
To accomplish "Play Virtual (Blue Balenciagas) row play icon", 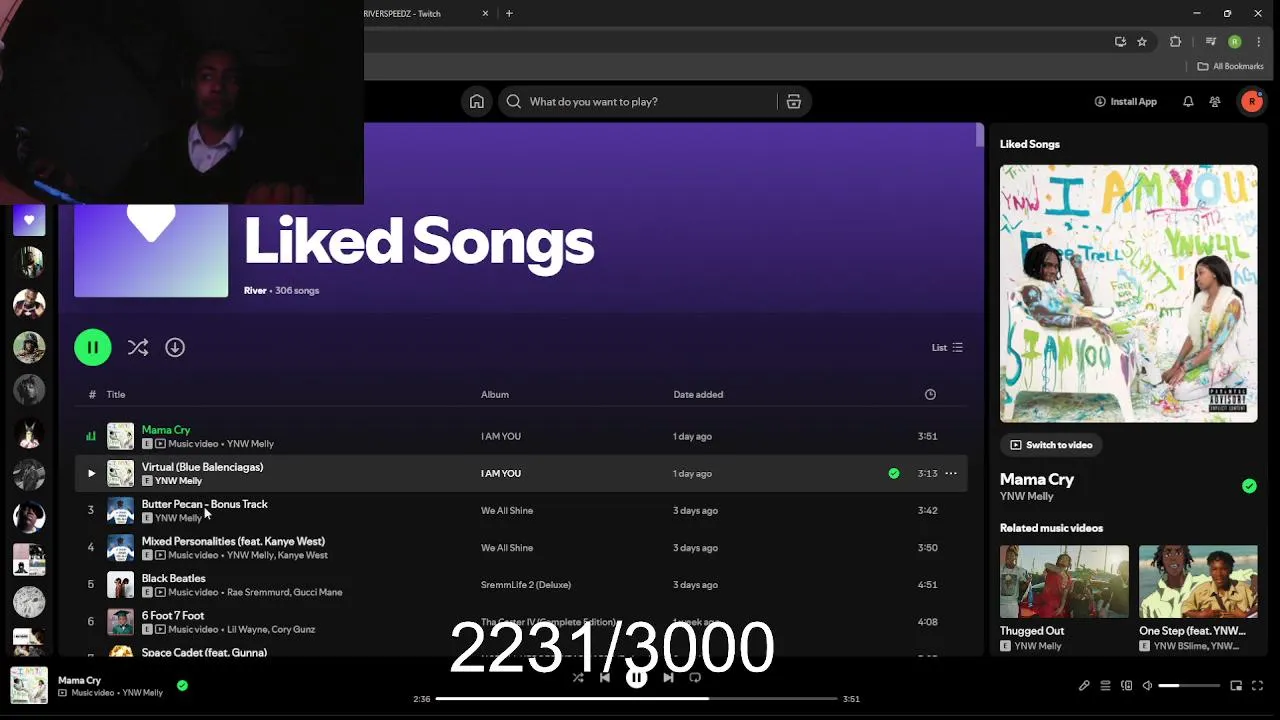I will 91,473.
